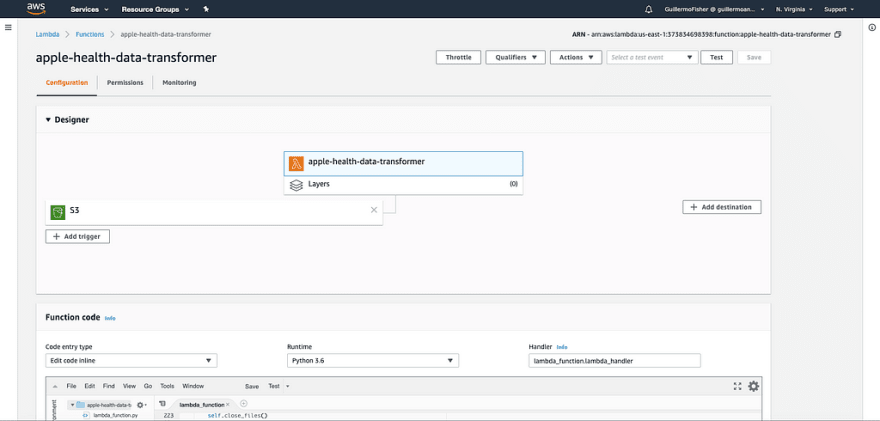
Task: Select the apple-health-data-transformer Lambda icon
Action: [x=296, y=163]
